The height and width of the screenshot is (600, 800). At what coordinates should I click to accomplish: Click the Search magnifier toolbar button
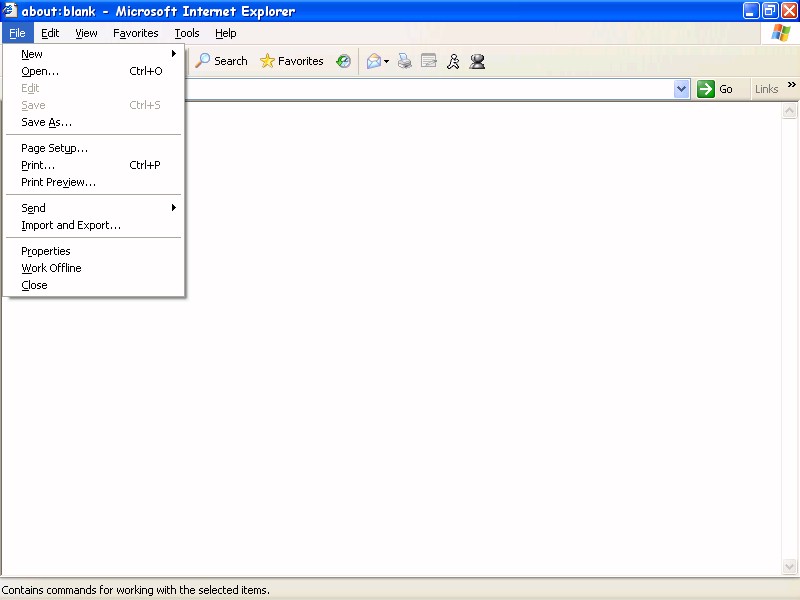tap(221, 61)
